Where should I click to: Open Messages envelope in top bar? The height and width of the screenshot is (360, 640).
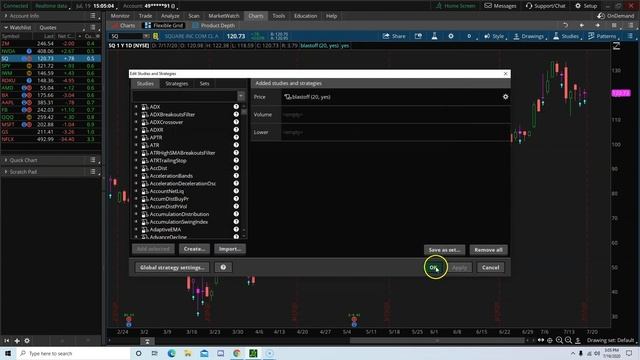[500, 6]
